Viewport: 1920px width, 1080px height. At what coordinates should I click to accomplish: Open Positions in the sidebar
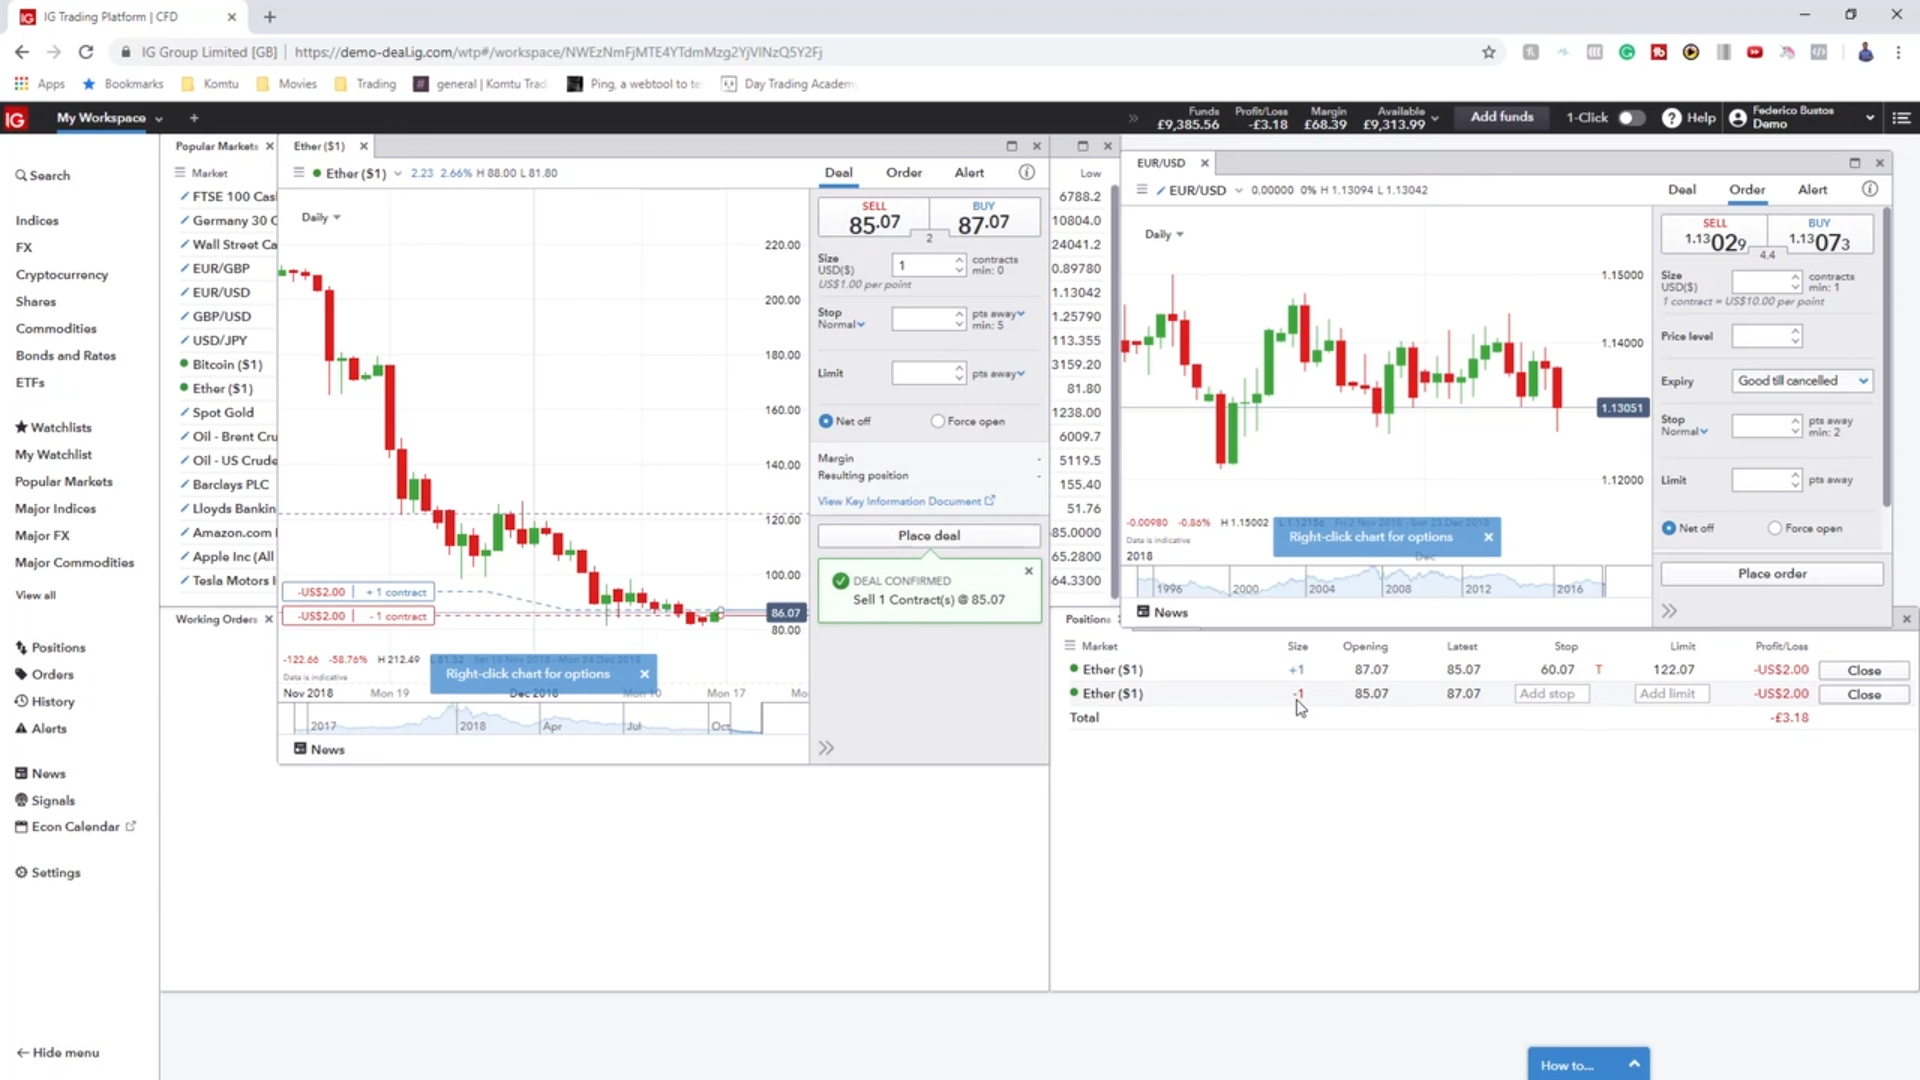coord(50,648)
